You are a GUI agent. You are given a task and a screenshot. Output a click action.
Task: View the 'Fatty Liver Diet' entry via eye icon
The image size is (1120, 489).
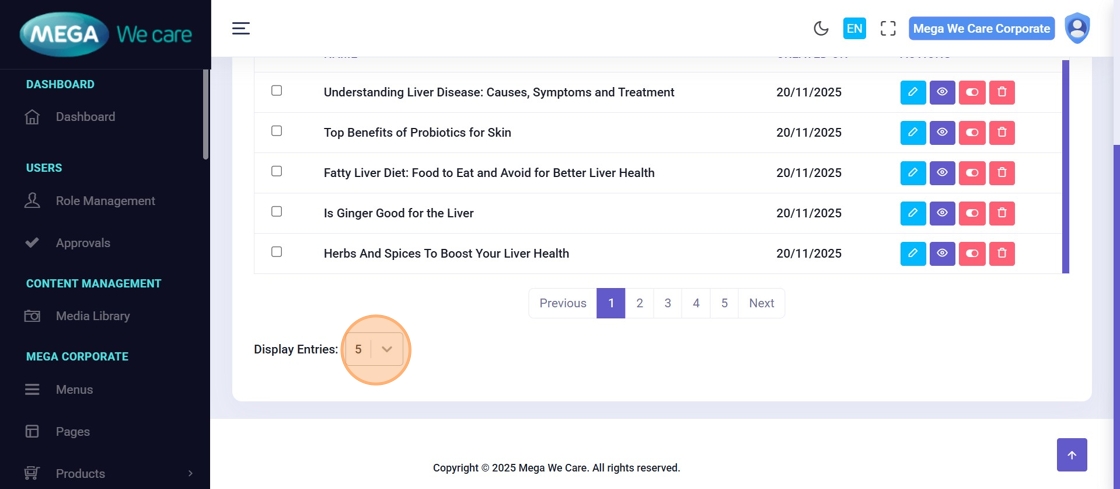click(942, 173)
